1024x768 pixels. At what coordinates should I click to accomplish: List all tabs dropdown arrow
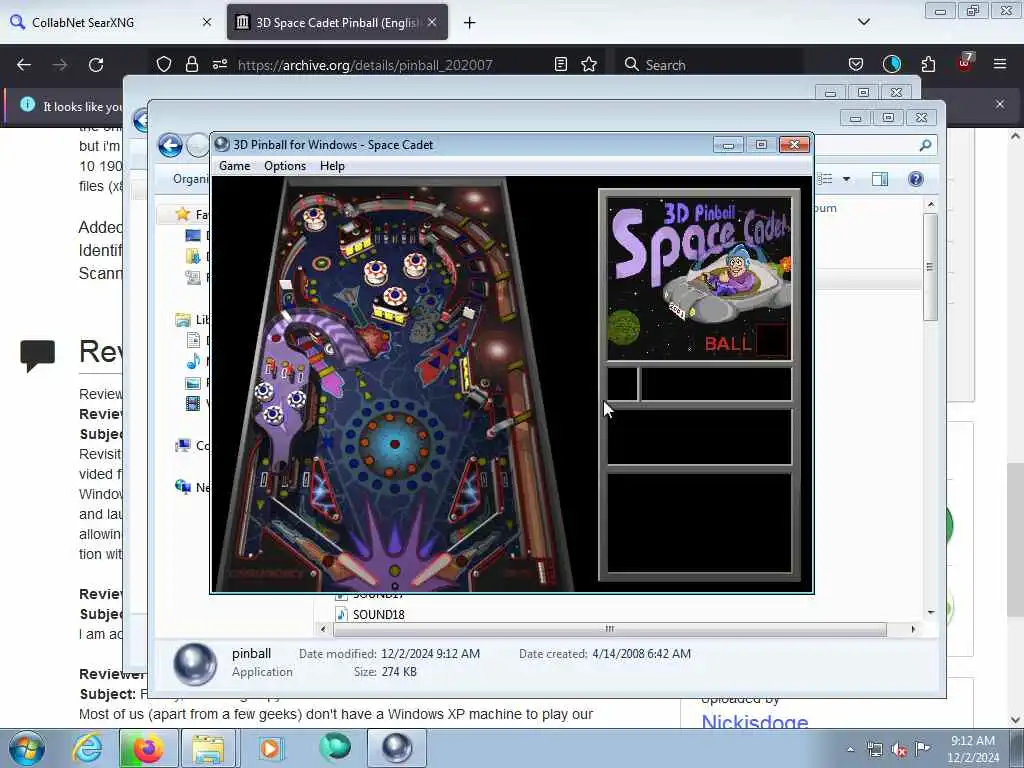(863, 22)
